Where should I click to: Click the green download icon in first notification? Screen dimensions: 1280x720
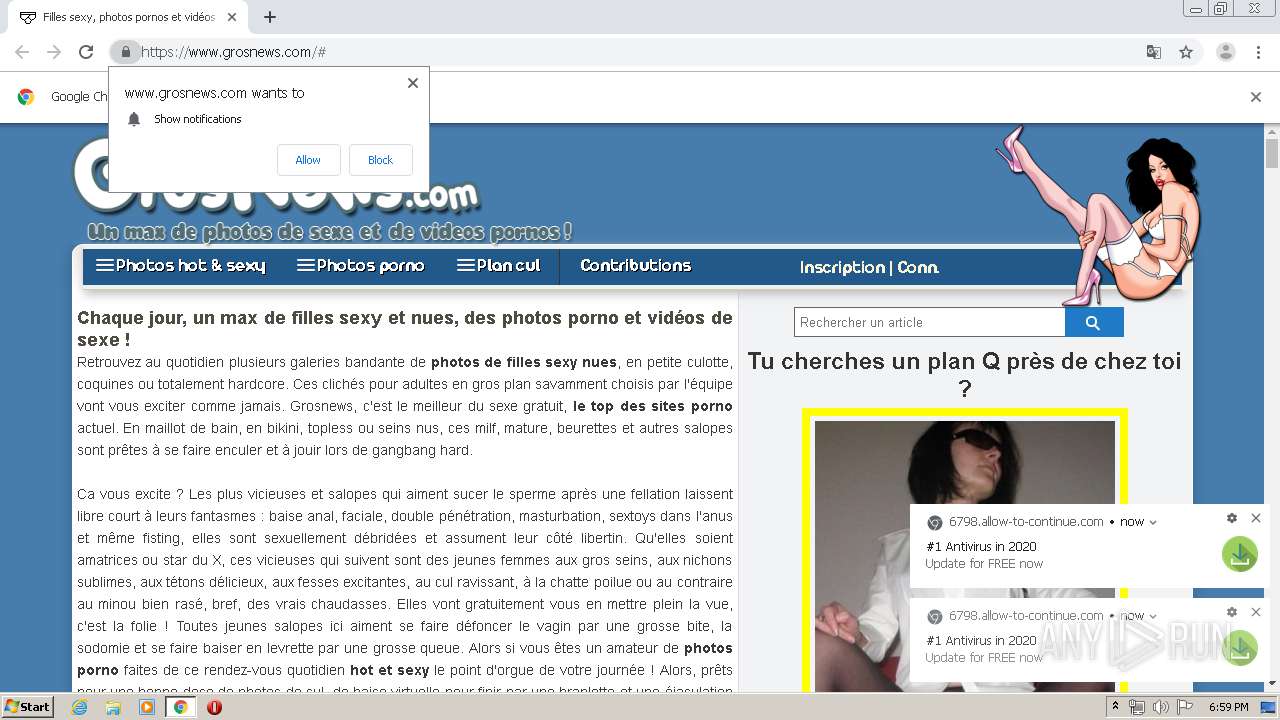[1240, 554]
